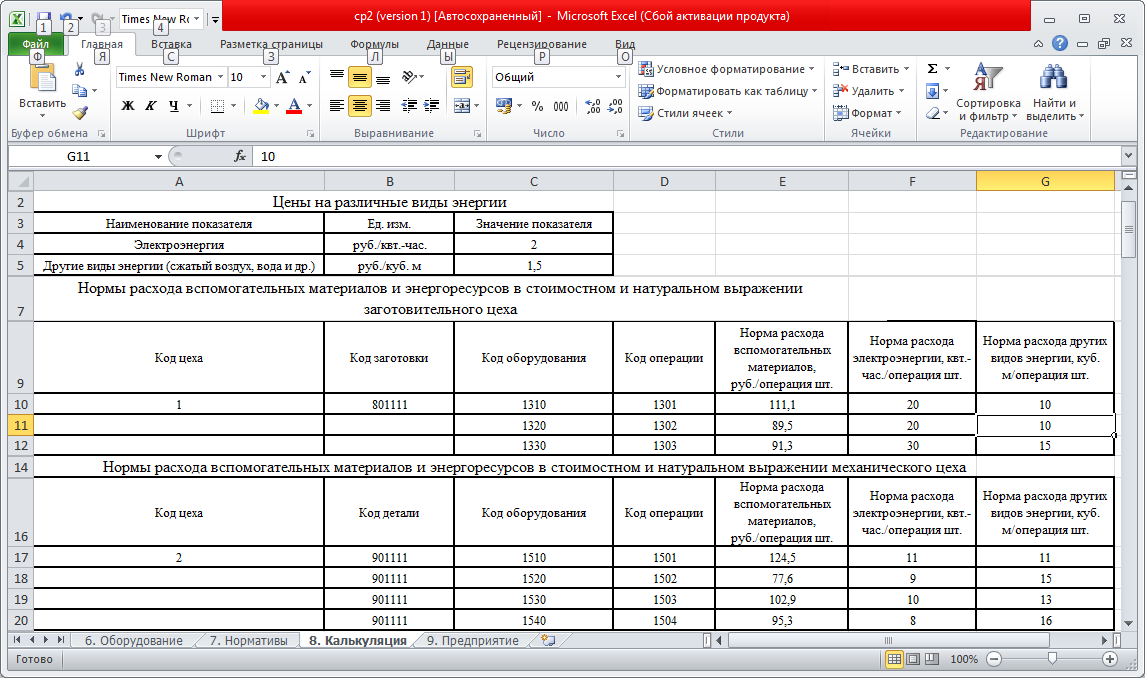Toggle center horizontal alignment
The width and height of the screenshot is (1145, 678).
click(359, 106)
